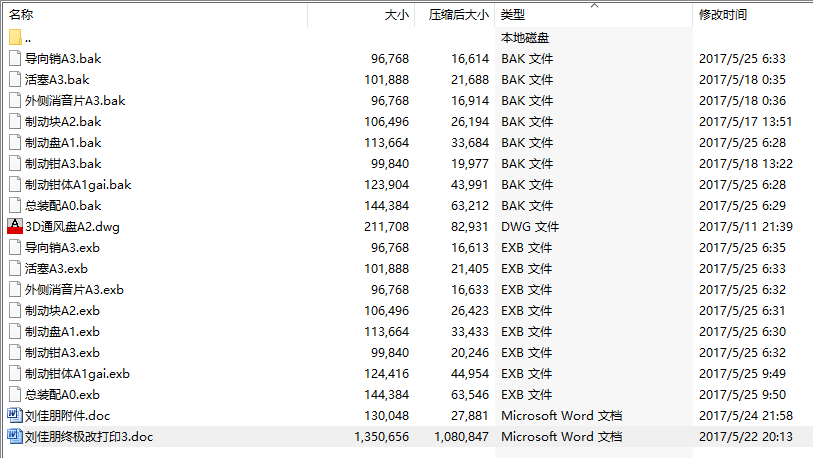Open the parent folder ".." icon
Screen dimensions: 813x458
point(15,37)
